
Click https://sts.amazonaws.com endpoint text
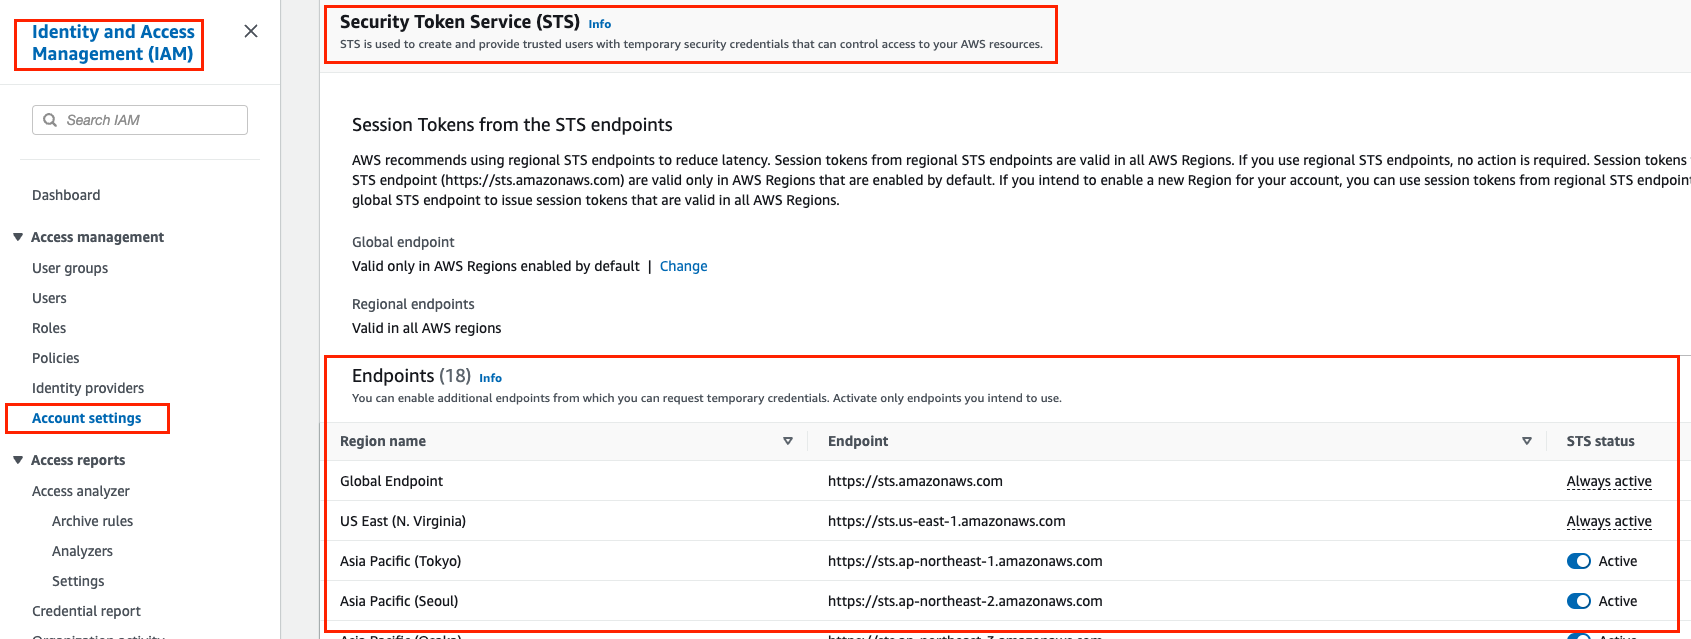(x=915, y=481)
